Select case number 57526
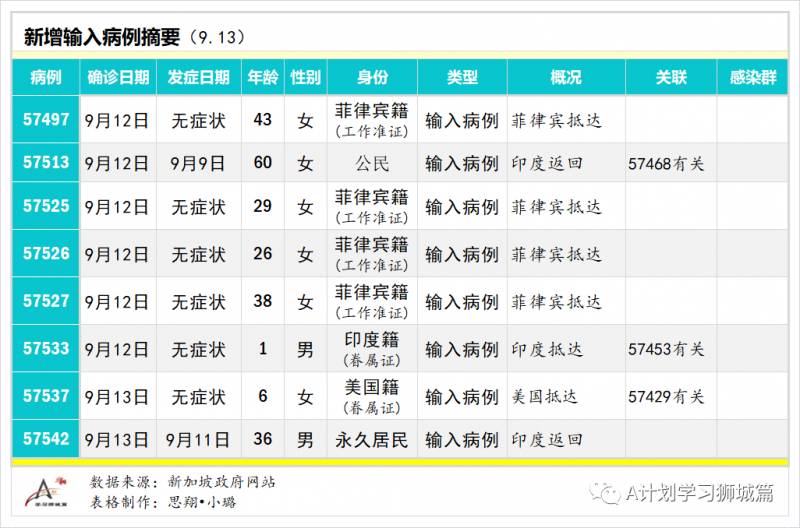Screen dimensions: 800x528 46,253
